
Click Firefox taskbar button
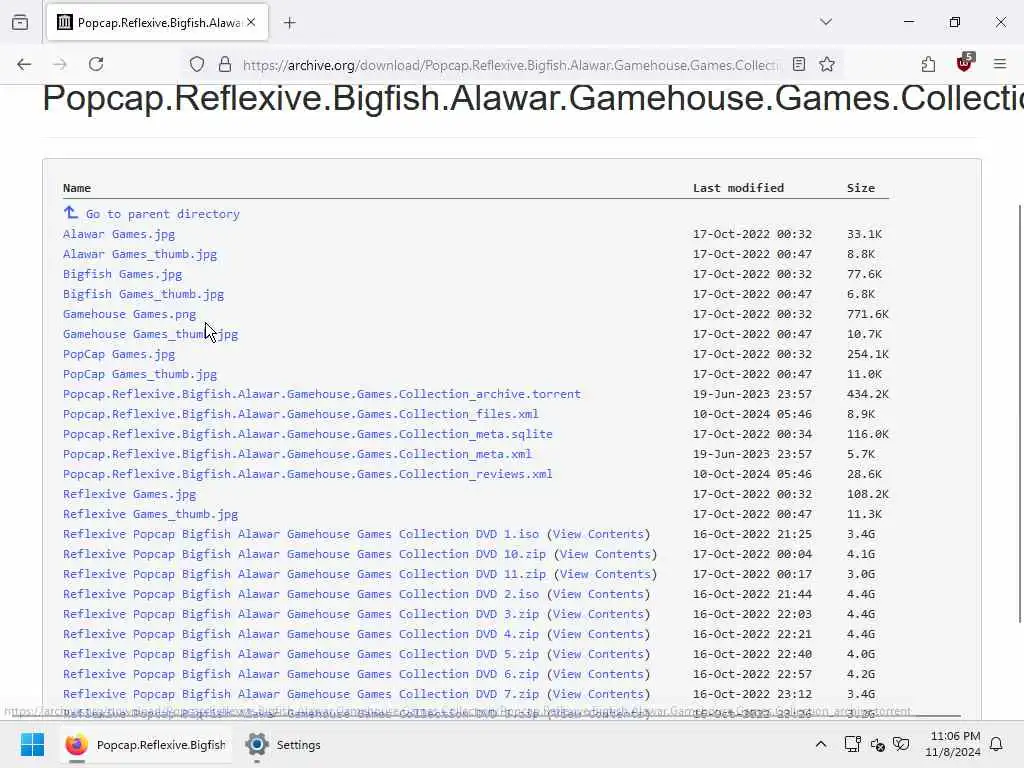[147, 744]
